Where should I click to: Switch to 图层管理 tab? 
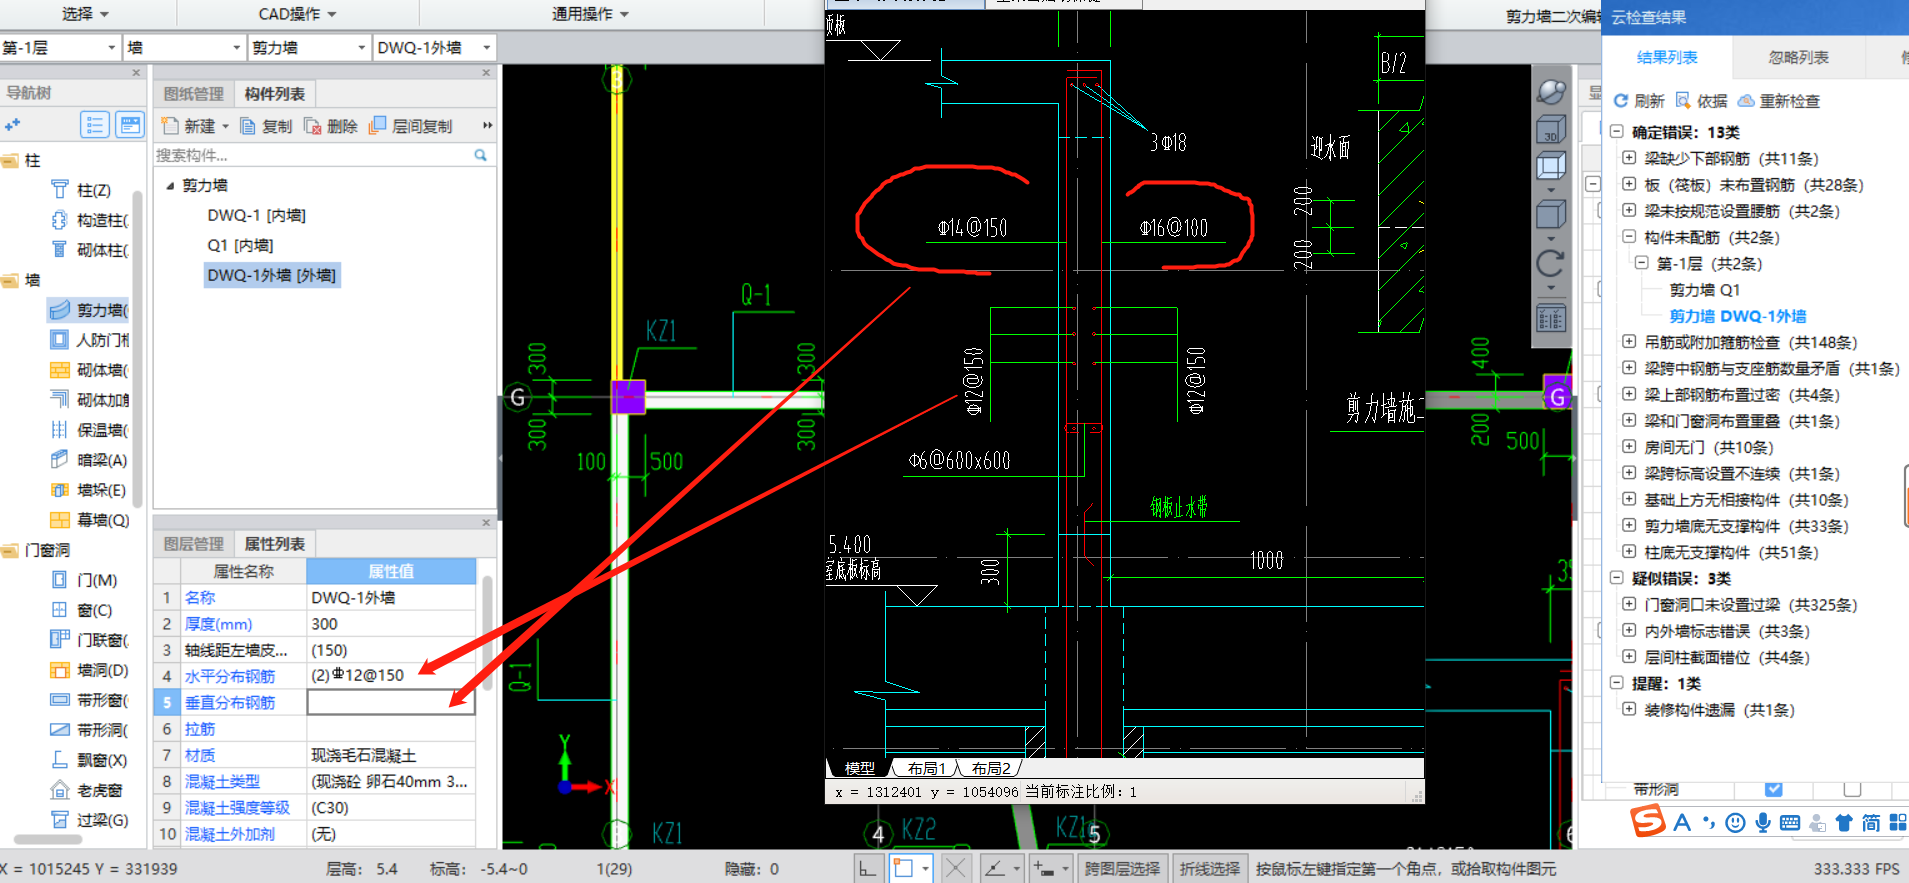(x=194, y=543)
